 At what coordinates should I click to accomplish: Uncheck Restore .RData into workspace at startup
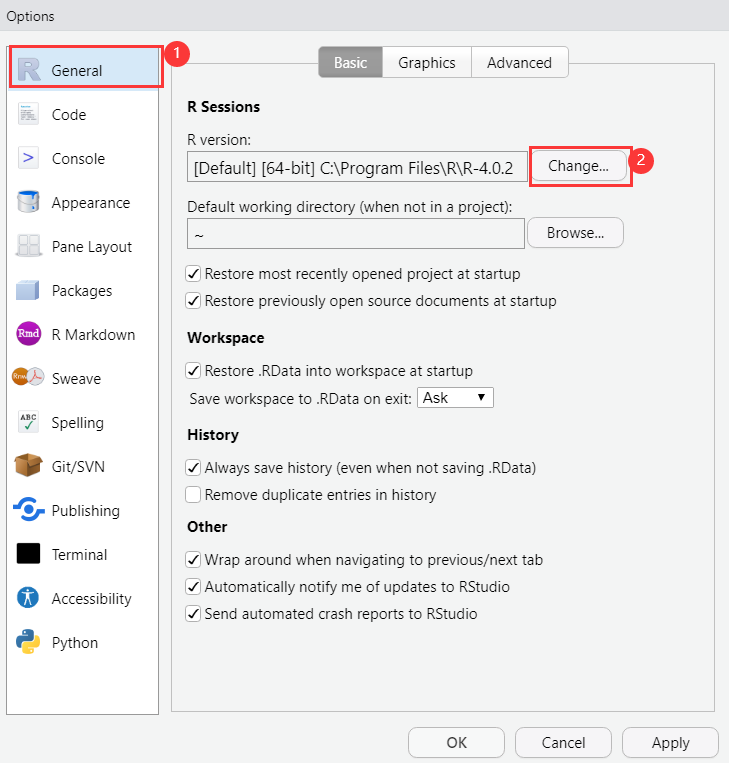tap(193, 371)
